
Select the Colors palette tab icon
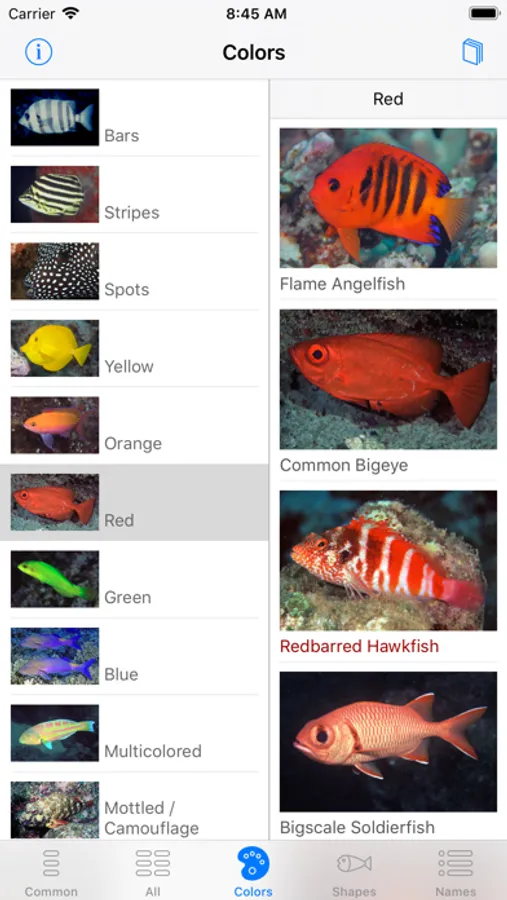[x=253, y=864]
